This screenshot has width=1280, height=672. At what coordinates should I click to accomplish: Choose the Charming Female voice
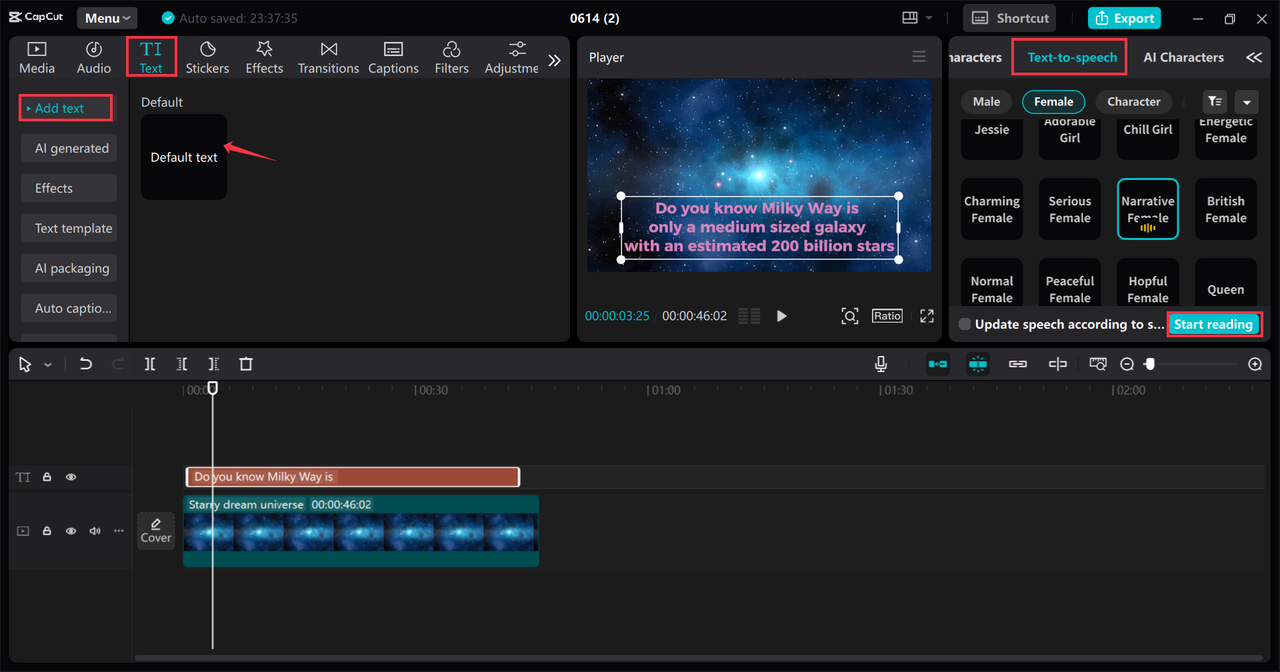coord(992,209)
